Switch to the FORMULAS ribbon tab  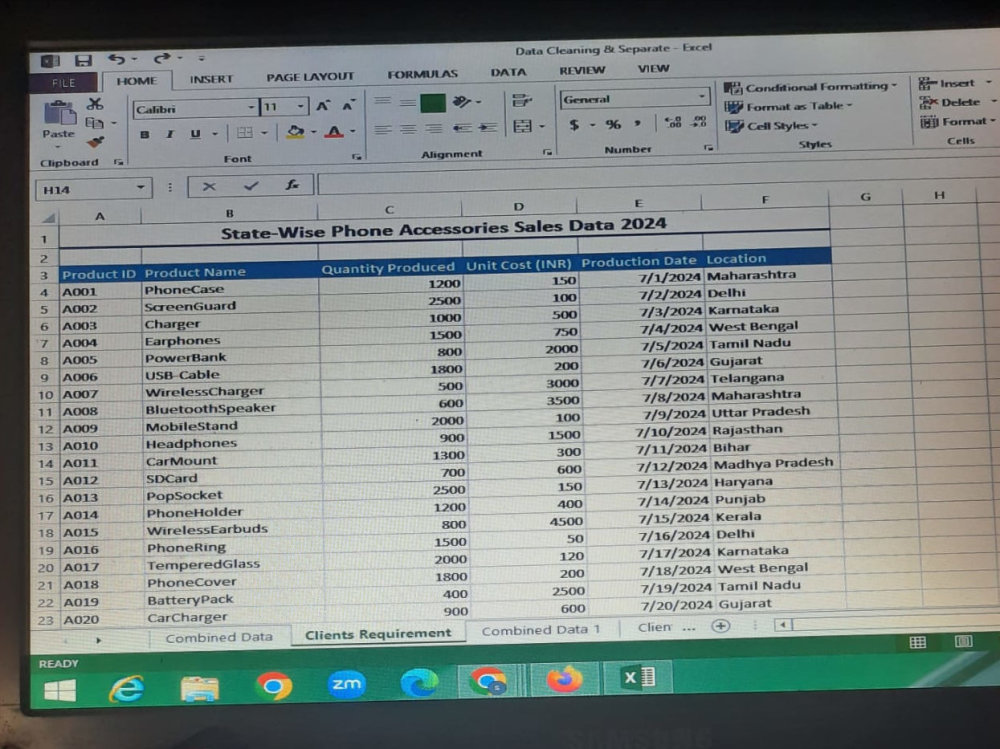(422, 74)
